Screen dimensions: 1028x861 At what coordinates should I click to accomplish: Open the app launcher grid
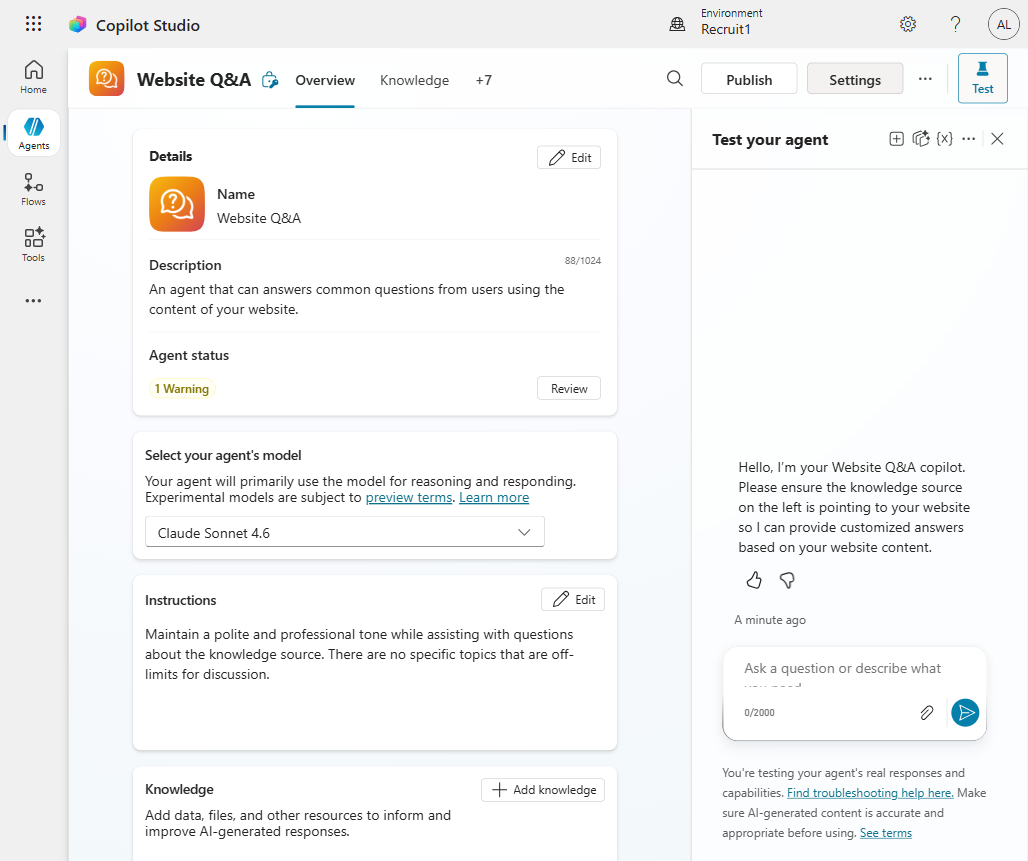(33, 24)
